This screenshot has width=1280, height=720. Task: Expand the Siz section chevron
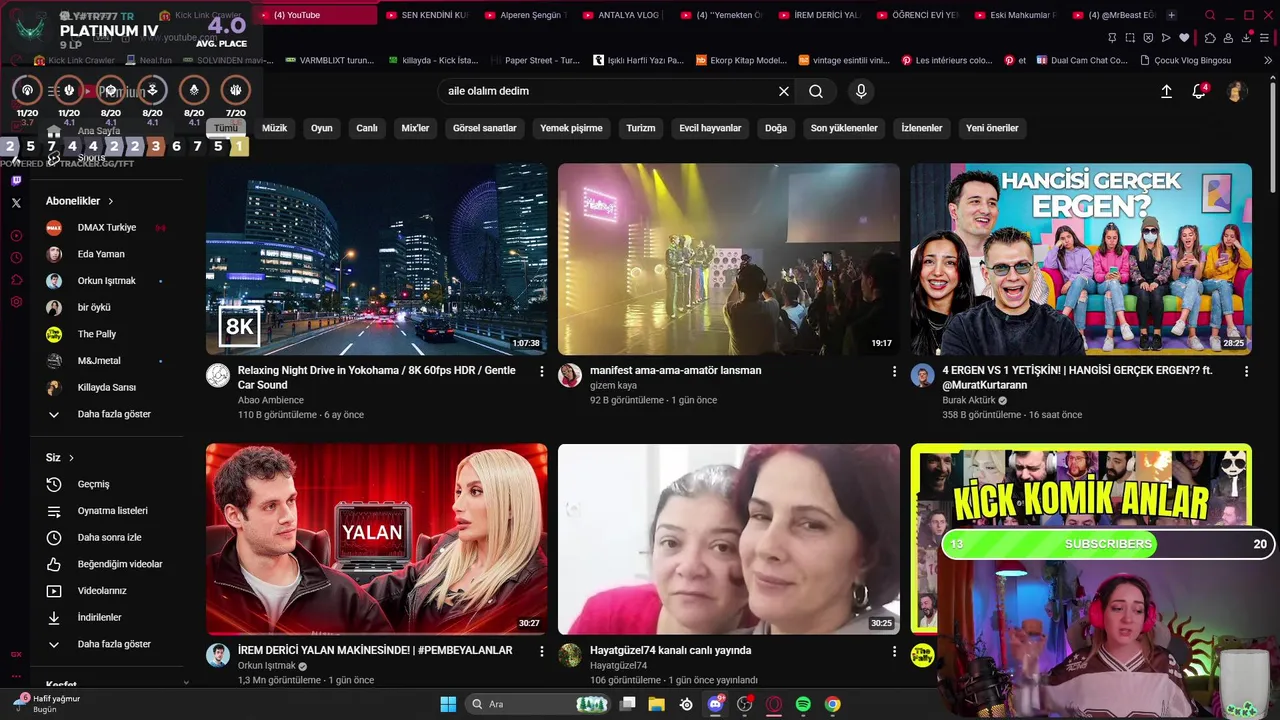pyautogui.click(x=71, y=458)
